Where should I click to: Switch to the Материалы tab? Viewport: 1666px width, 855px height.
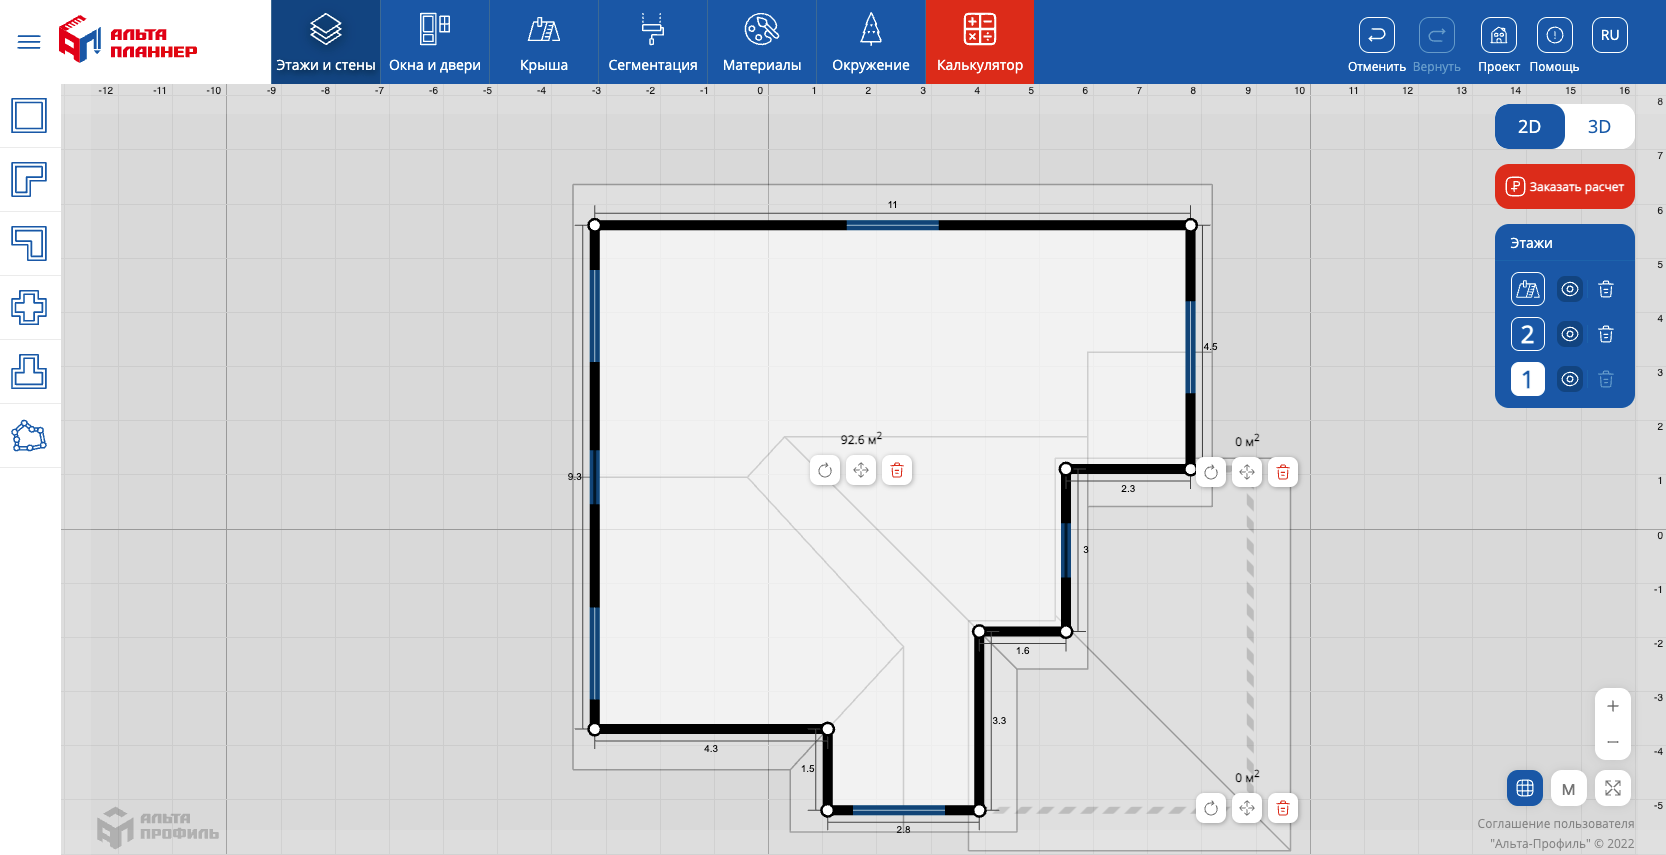click(x=762, y=42)
